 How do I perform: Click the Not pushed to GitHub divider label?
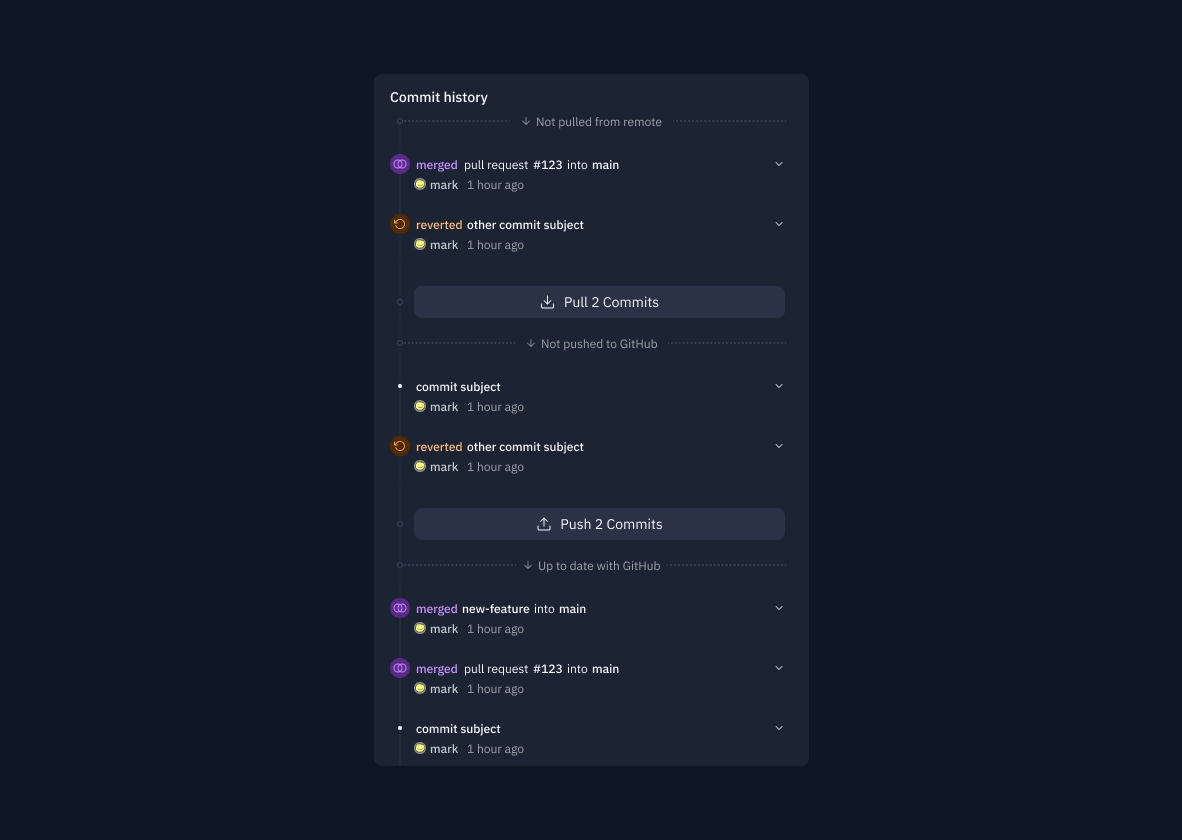coord(598,343)
